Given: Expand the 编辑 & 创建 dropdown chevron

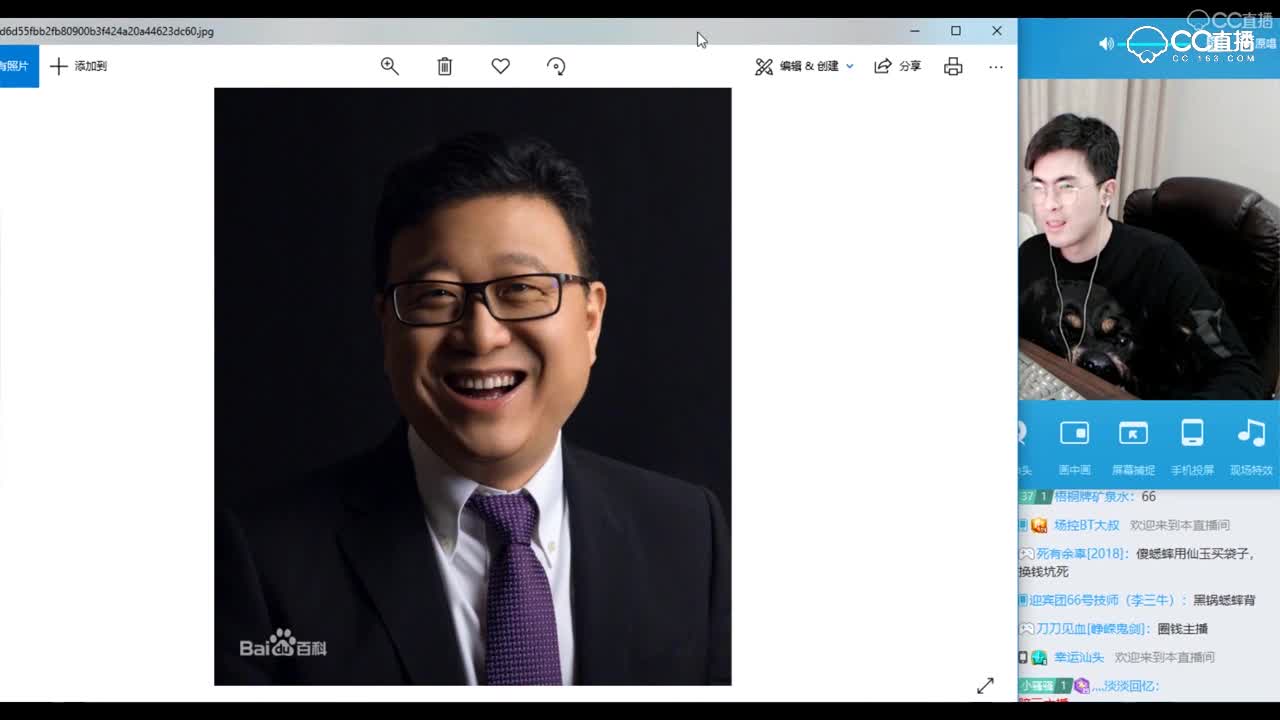Looking at the screenshot, I should click(849, 66).
